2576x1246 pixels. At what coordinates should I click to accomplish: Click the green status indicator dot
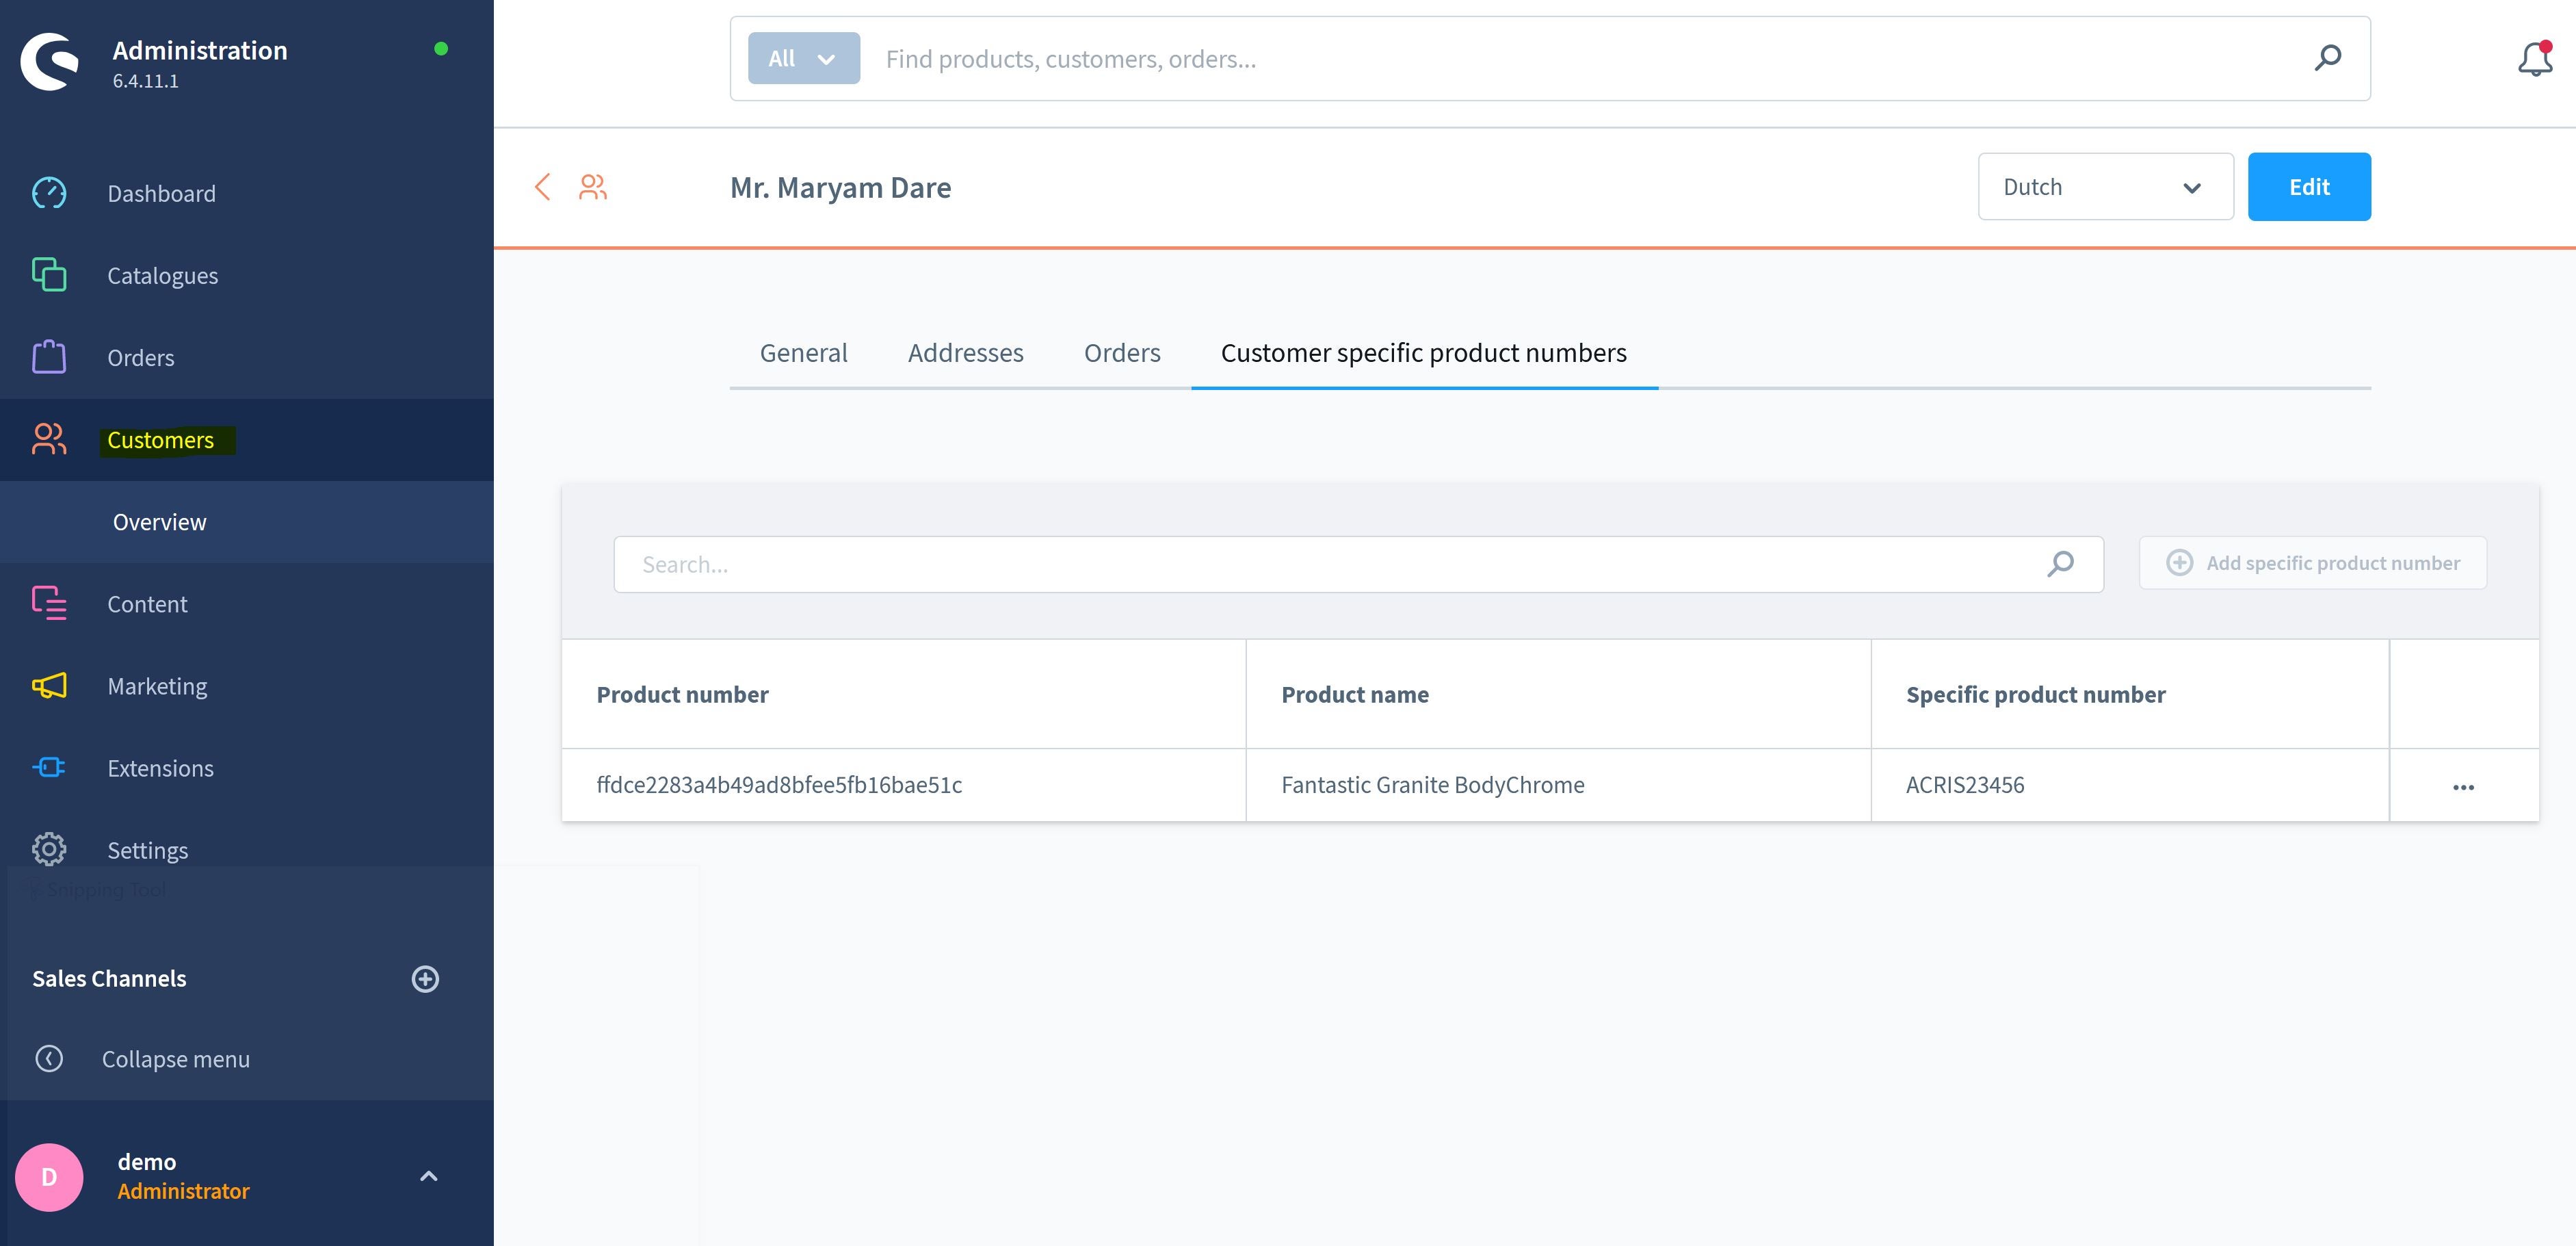click(441, 48)
